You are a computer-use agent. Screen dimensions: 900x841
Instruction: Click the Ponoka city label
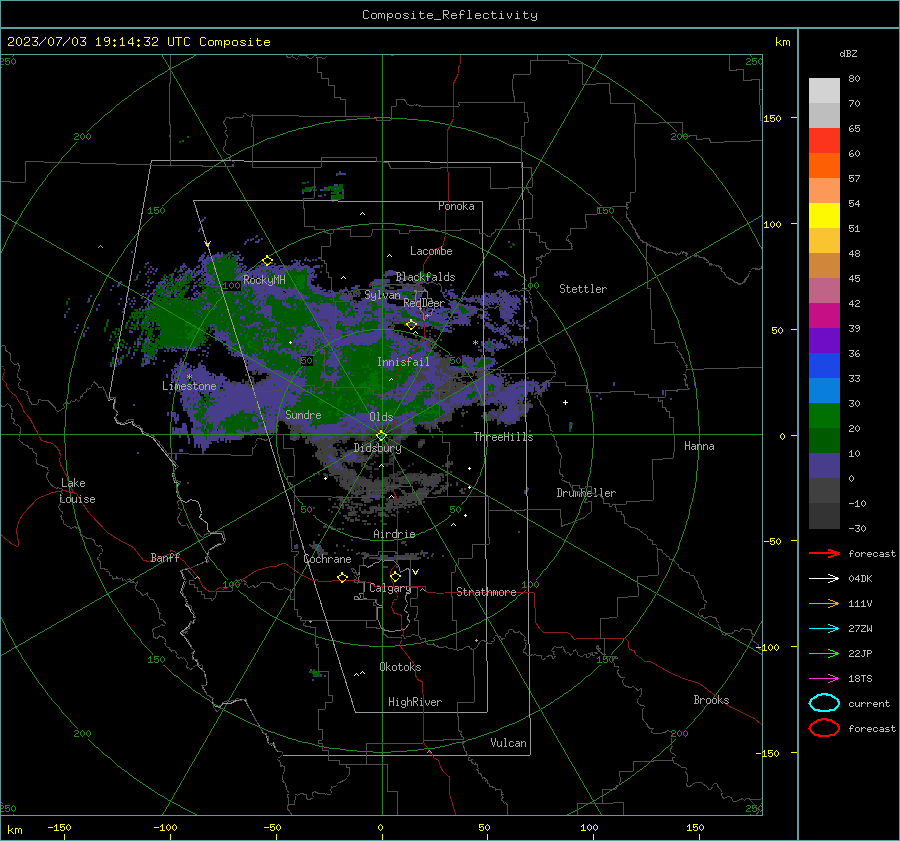coord(456,206)
